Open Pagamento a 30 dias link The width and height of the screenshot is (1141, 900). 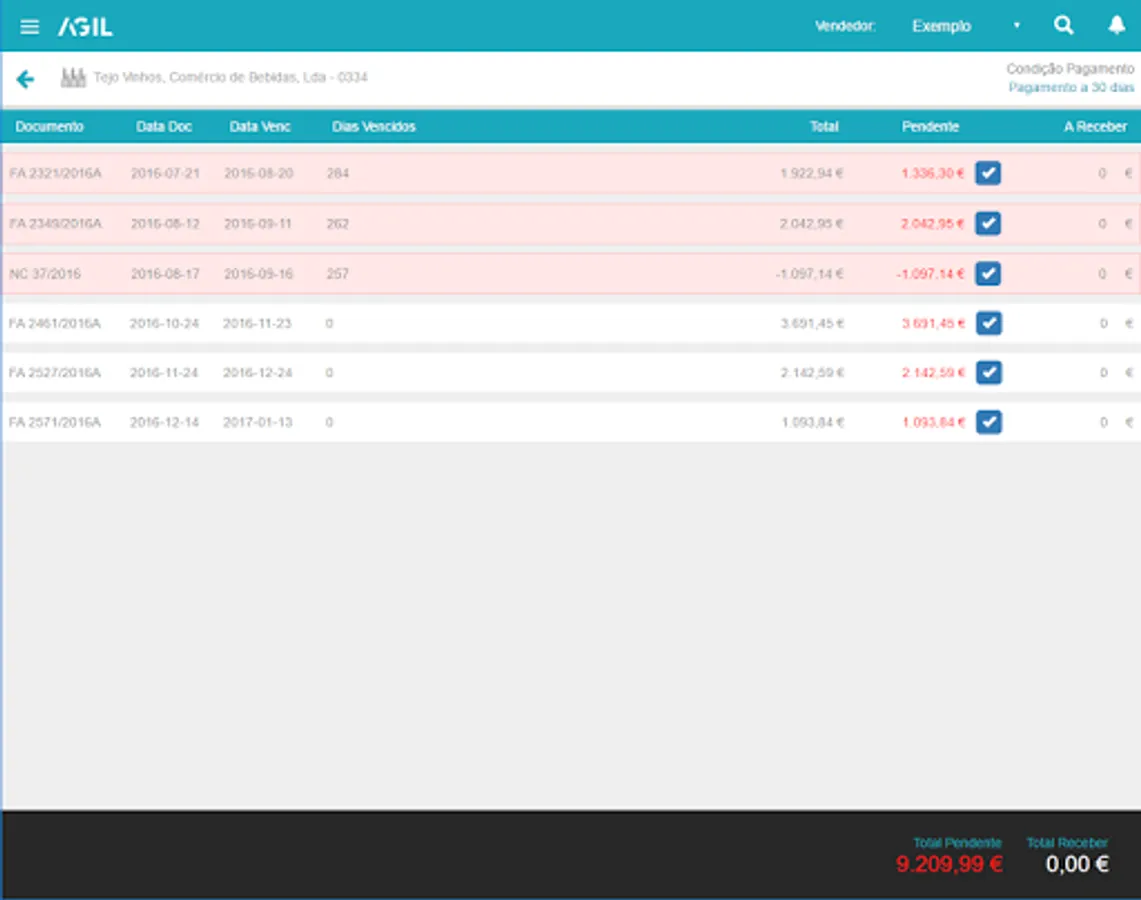pos(1070,87)
